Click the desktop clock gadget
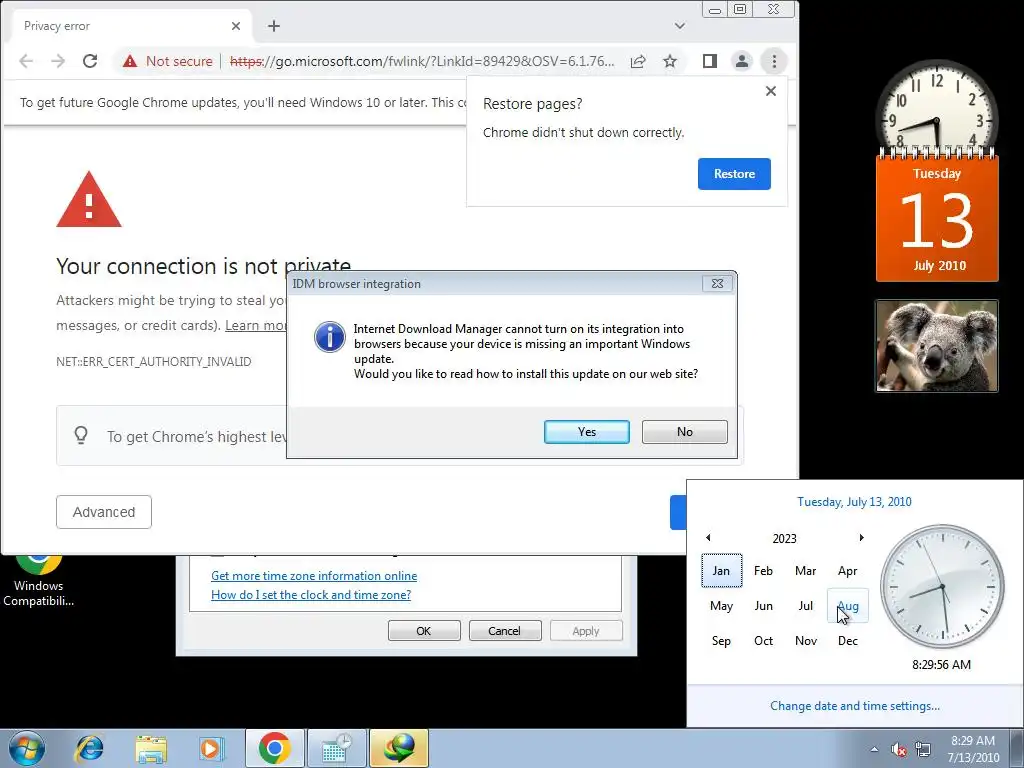 [936, 106]
